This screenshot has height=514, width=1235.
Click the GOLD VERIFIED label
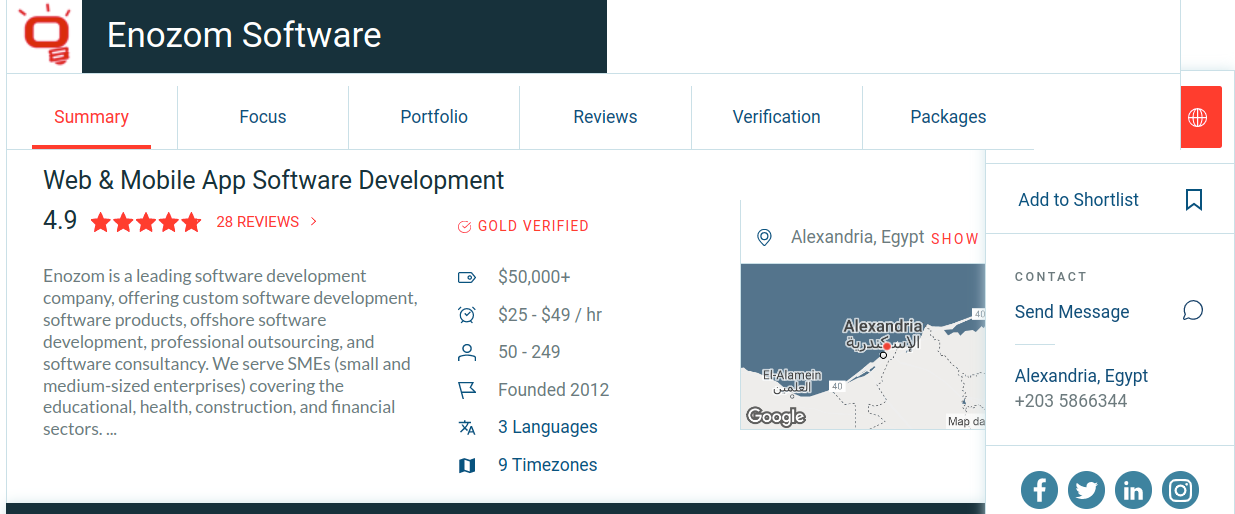(x=533, y=226)
